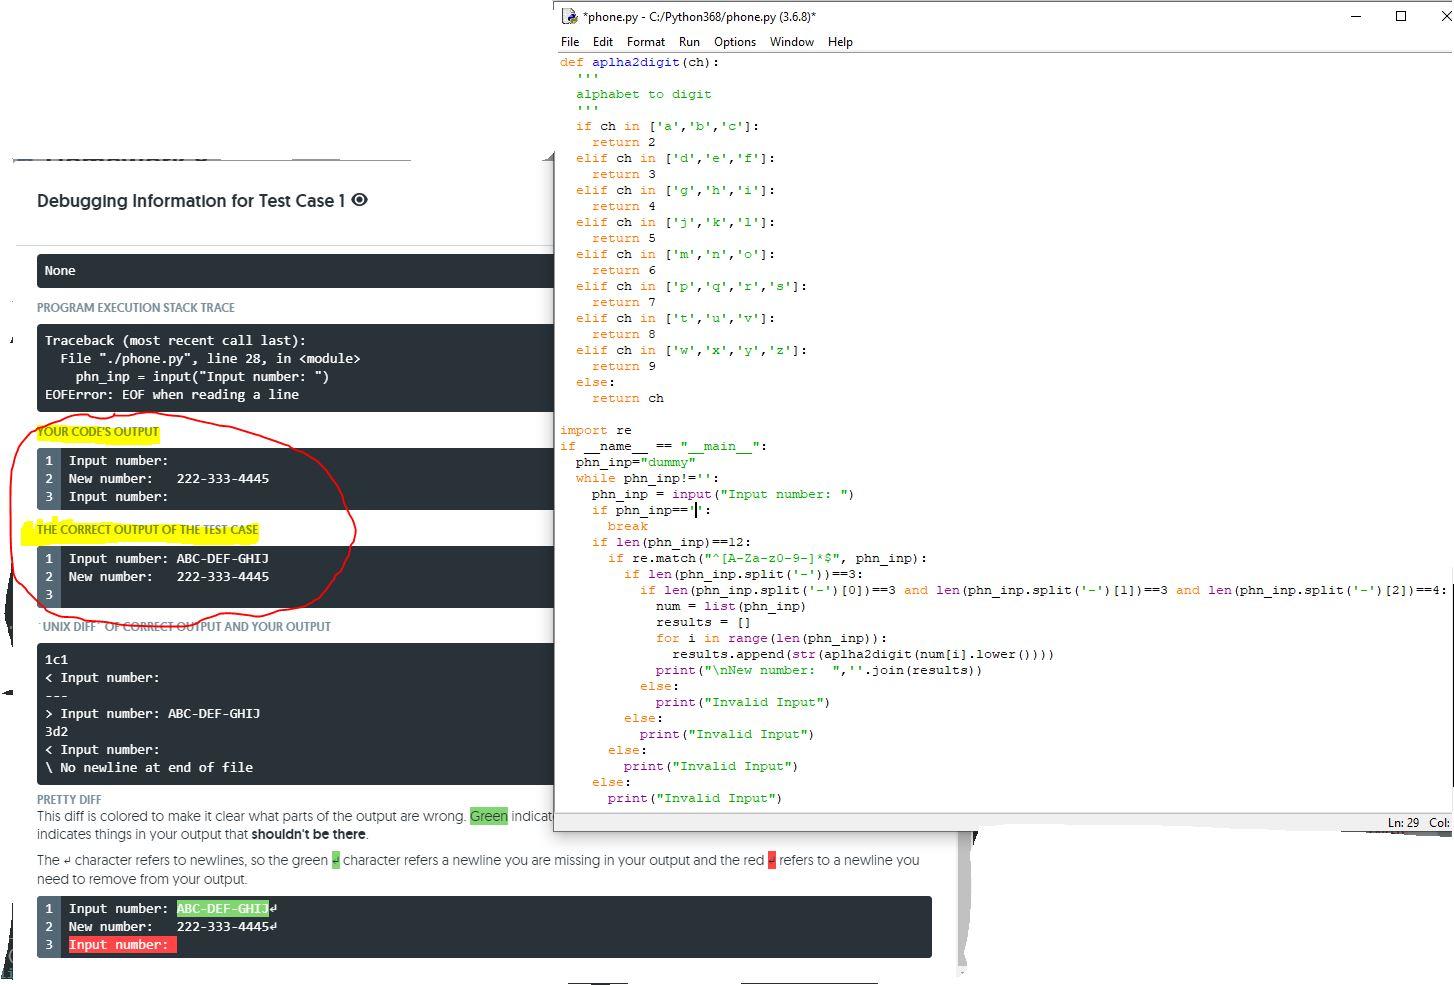
Task: Click the 'return 5' code line
Action: coord(624,238)
